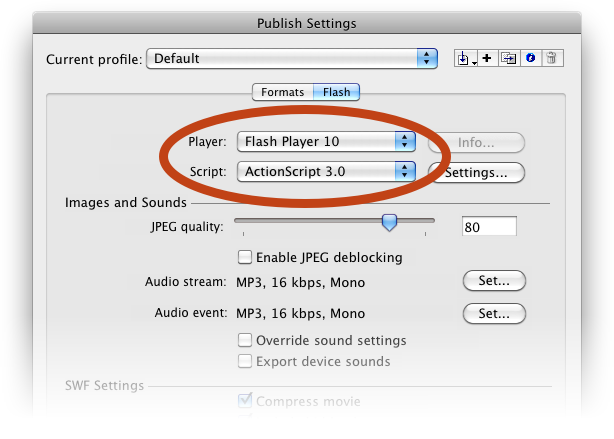
Task: Click the JPEG quality value field
Action: [x=489, y=226]
